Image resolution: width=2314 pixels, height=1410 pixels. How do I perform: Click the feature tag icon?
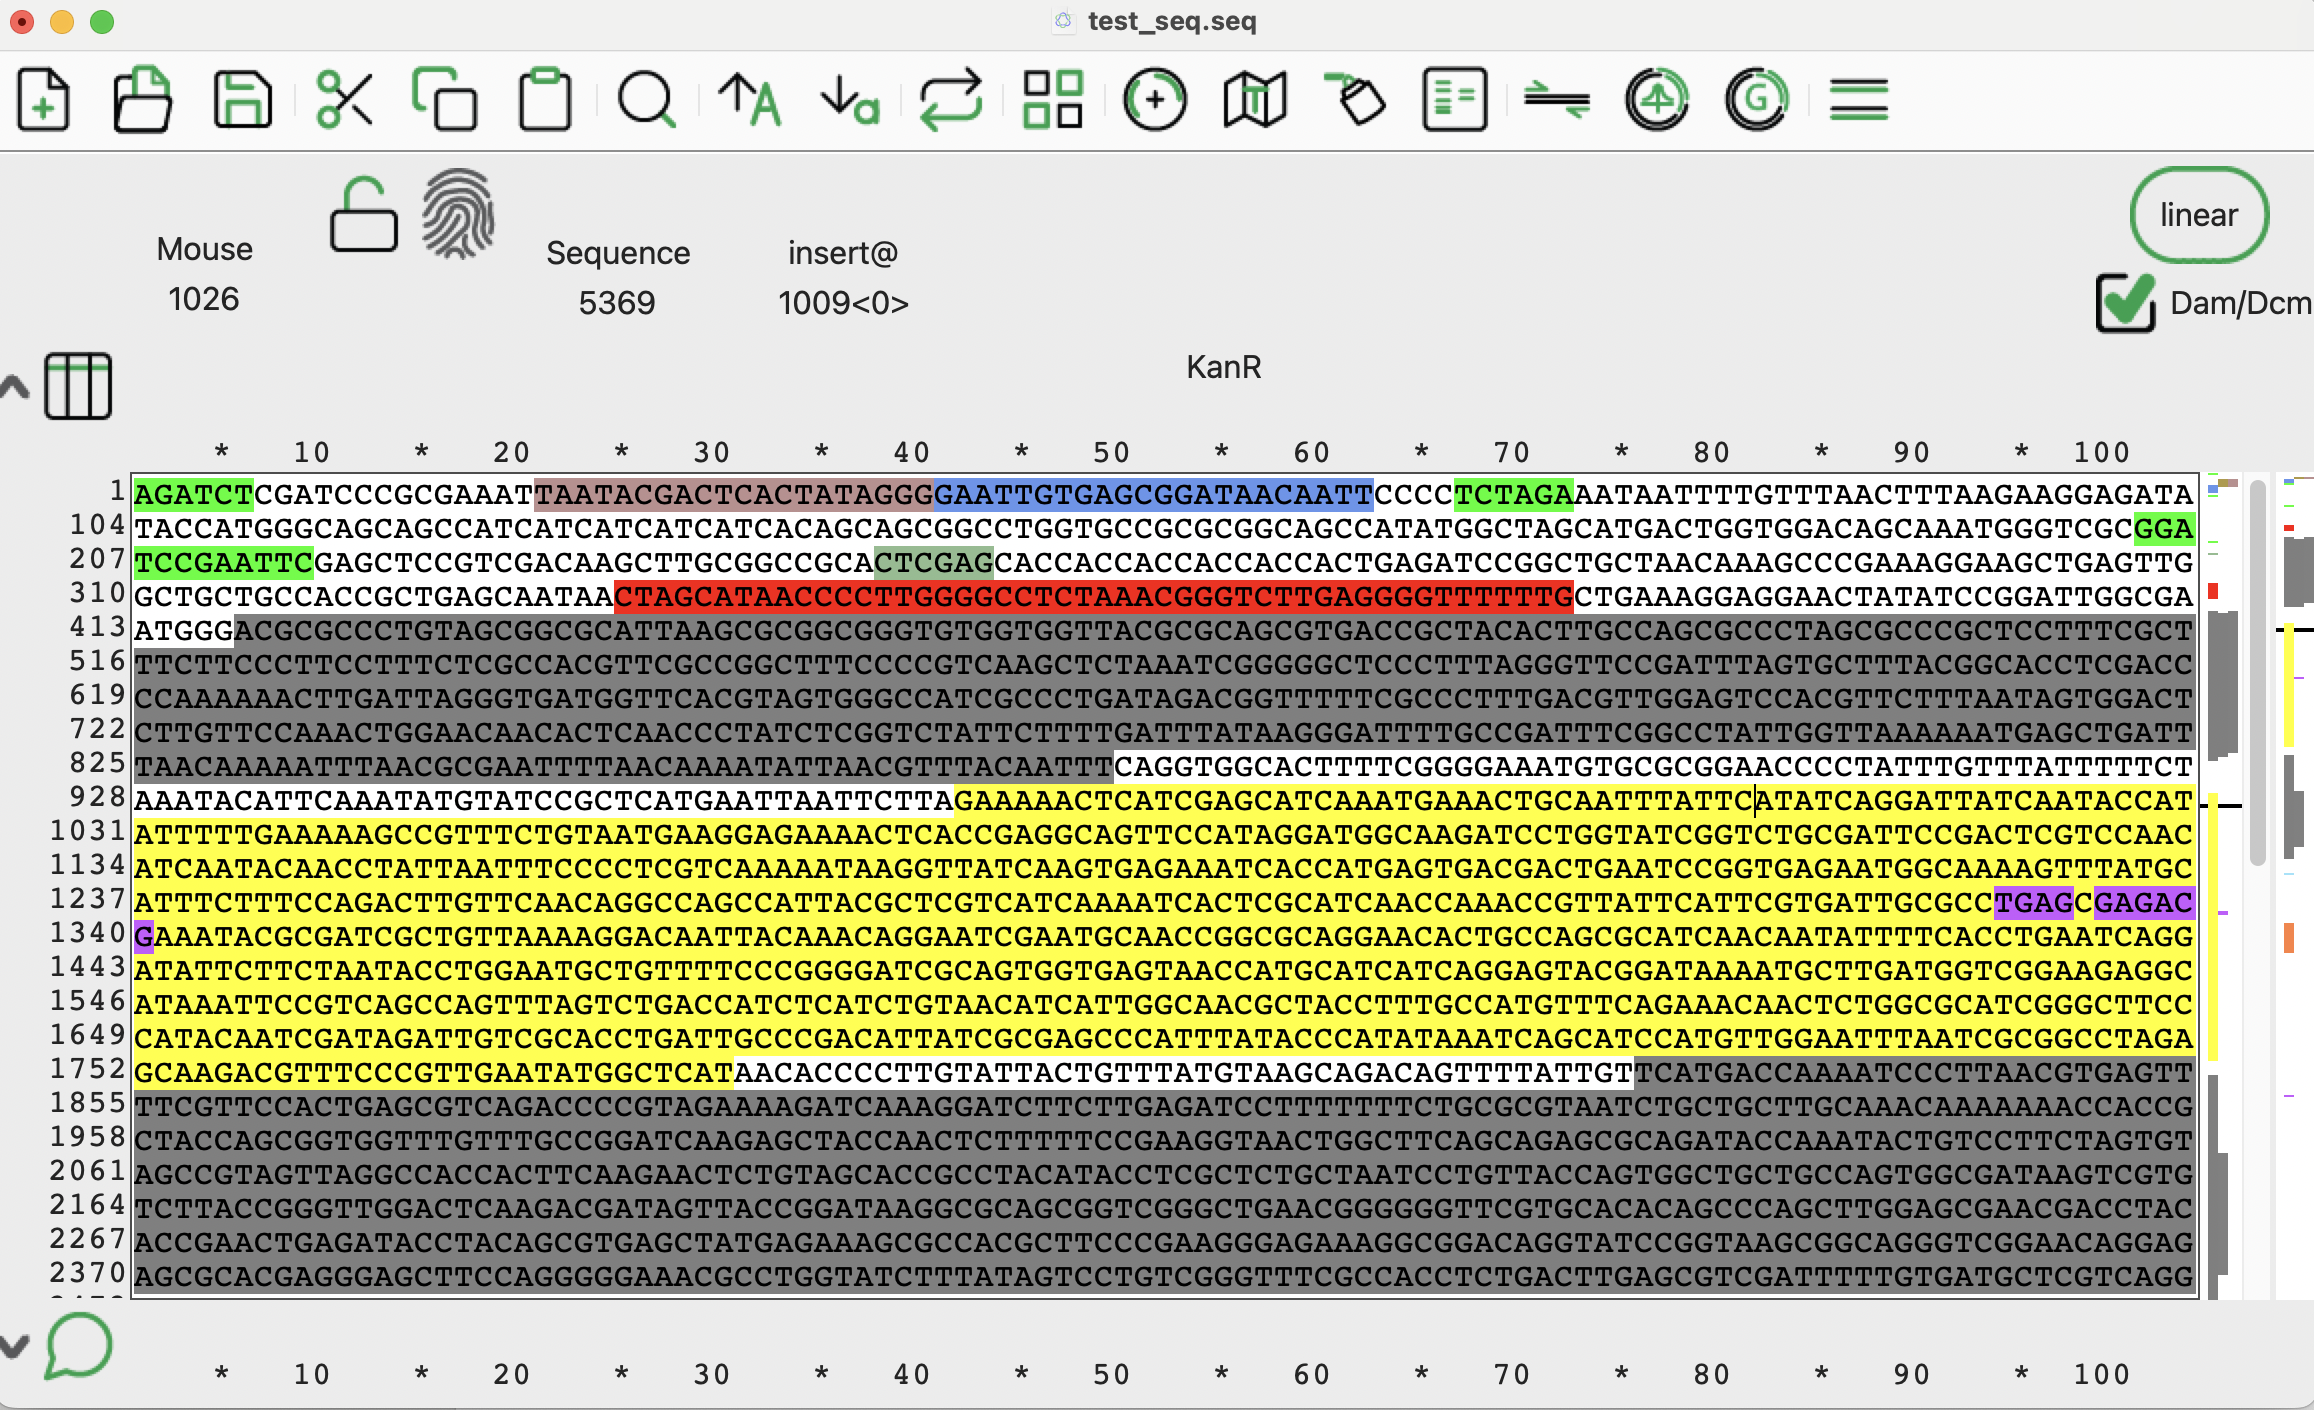point(1355,99)
